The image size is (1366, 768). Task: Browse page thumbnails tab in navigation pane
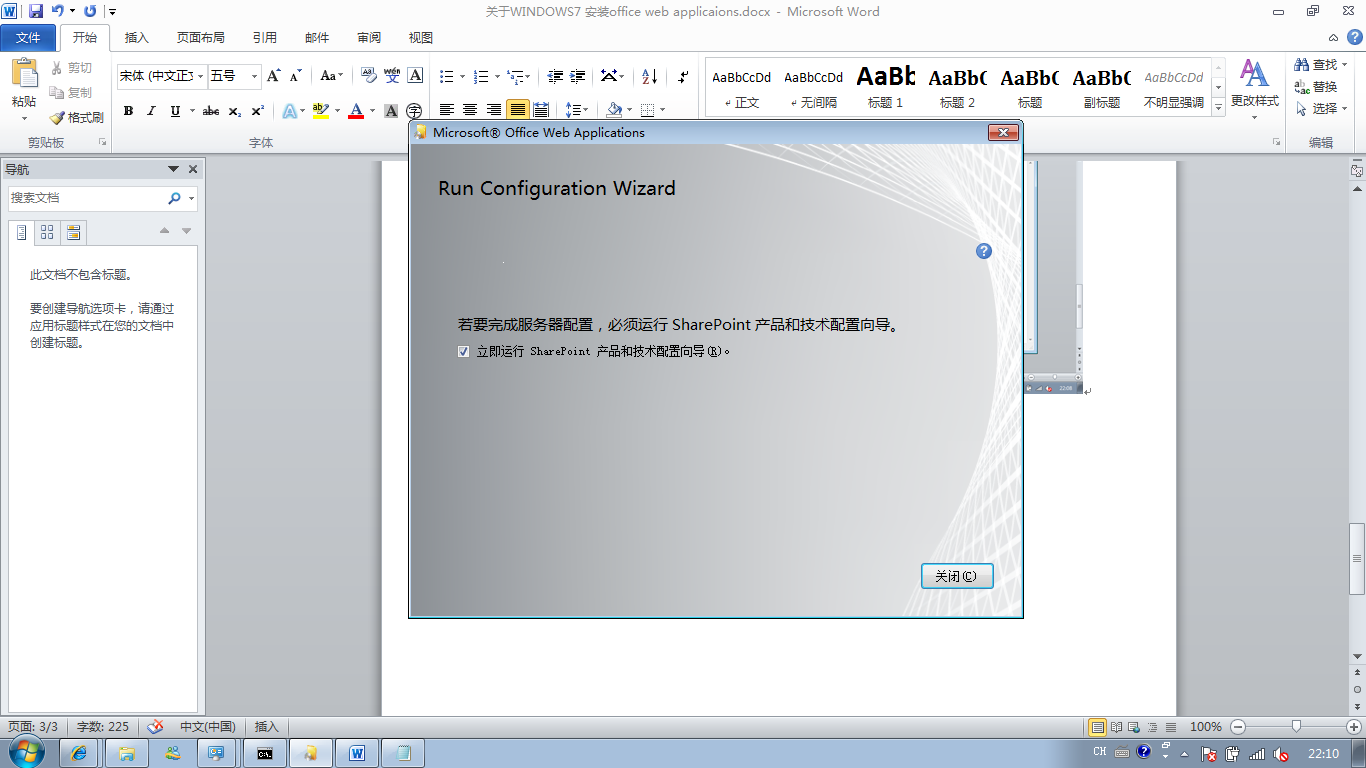[x=47, y=232]
